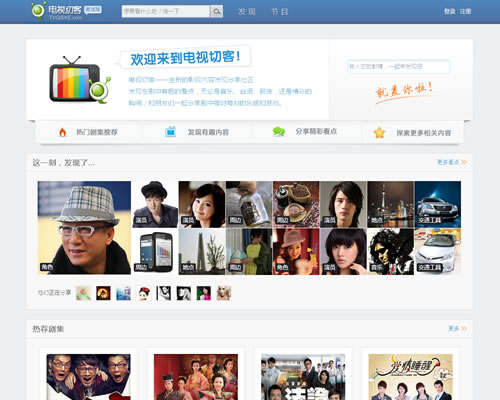The width and height of the screenshot is (500, 400).
Task: Open the large man in plaid hat thumbnail
Action: [84, 228]
